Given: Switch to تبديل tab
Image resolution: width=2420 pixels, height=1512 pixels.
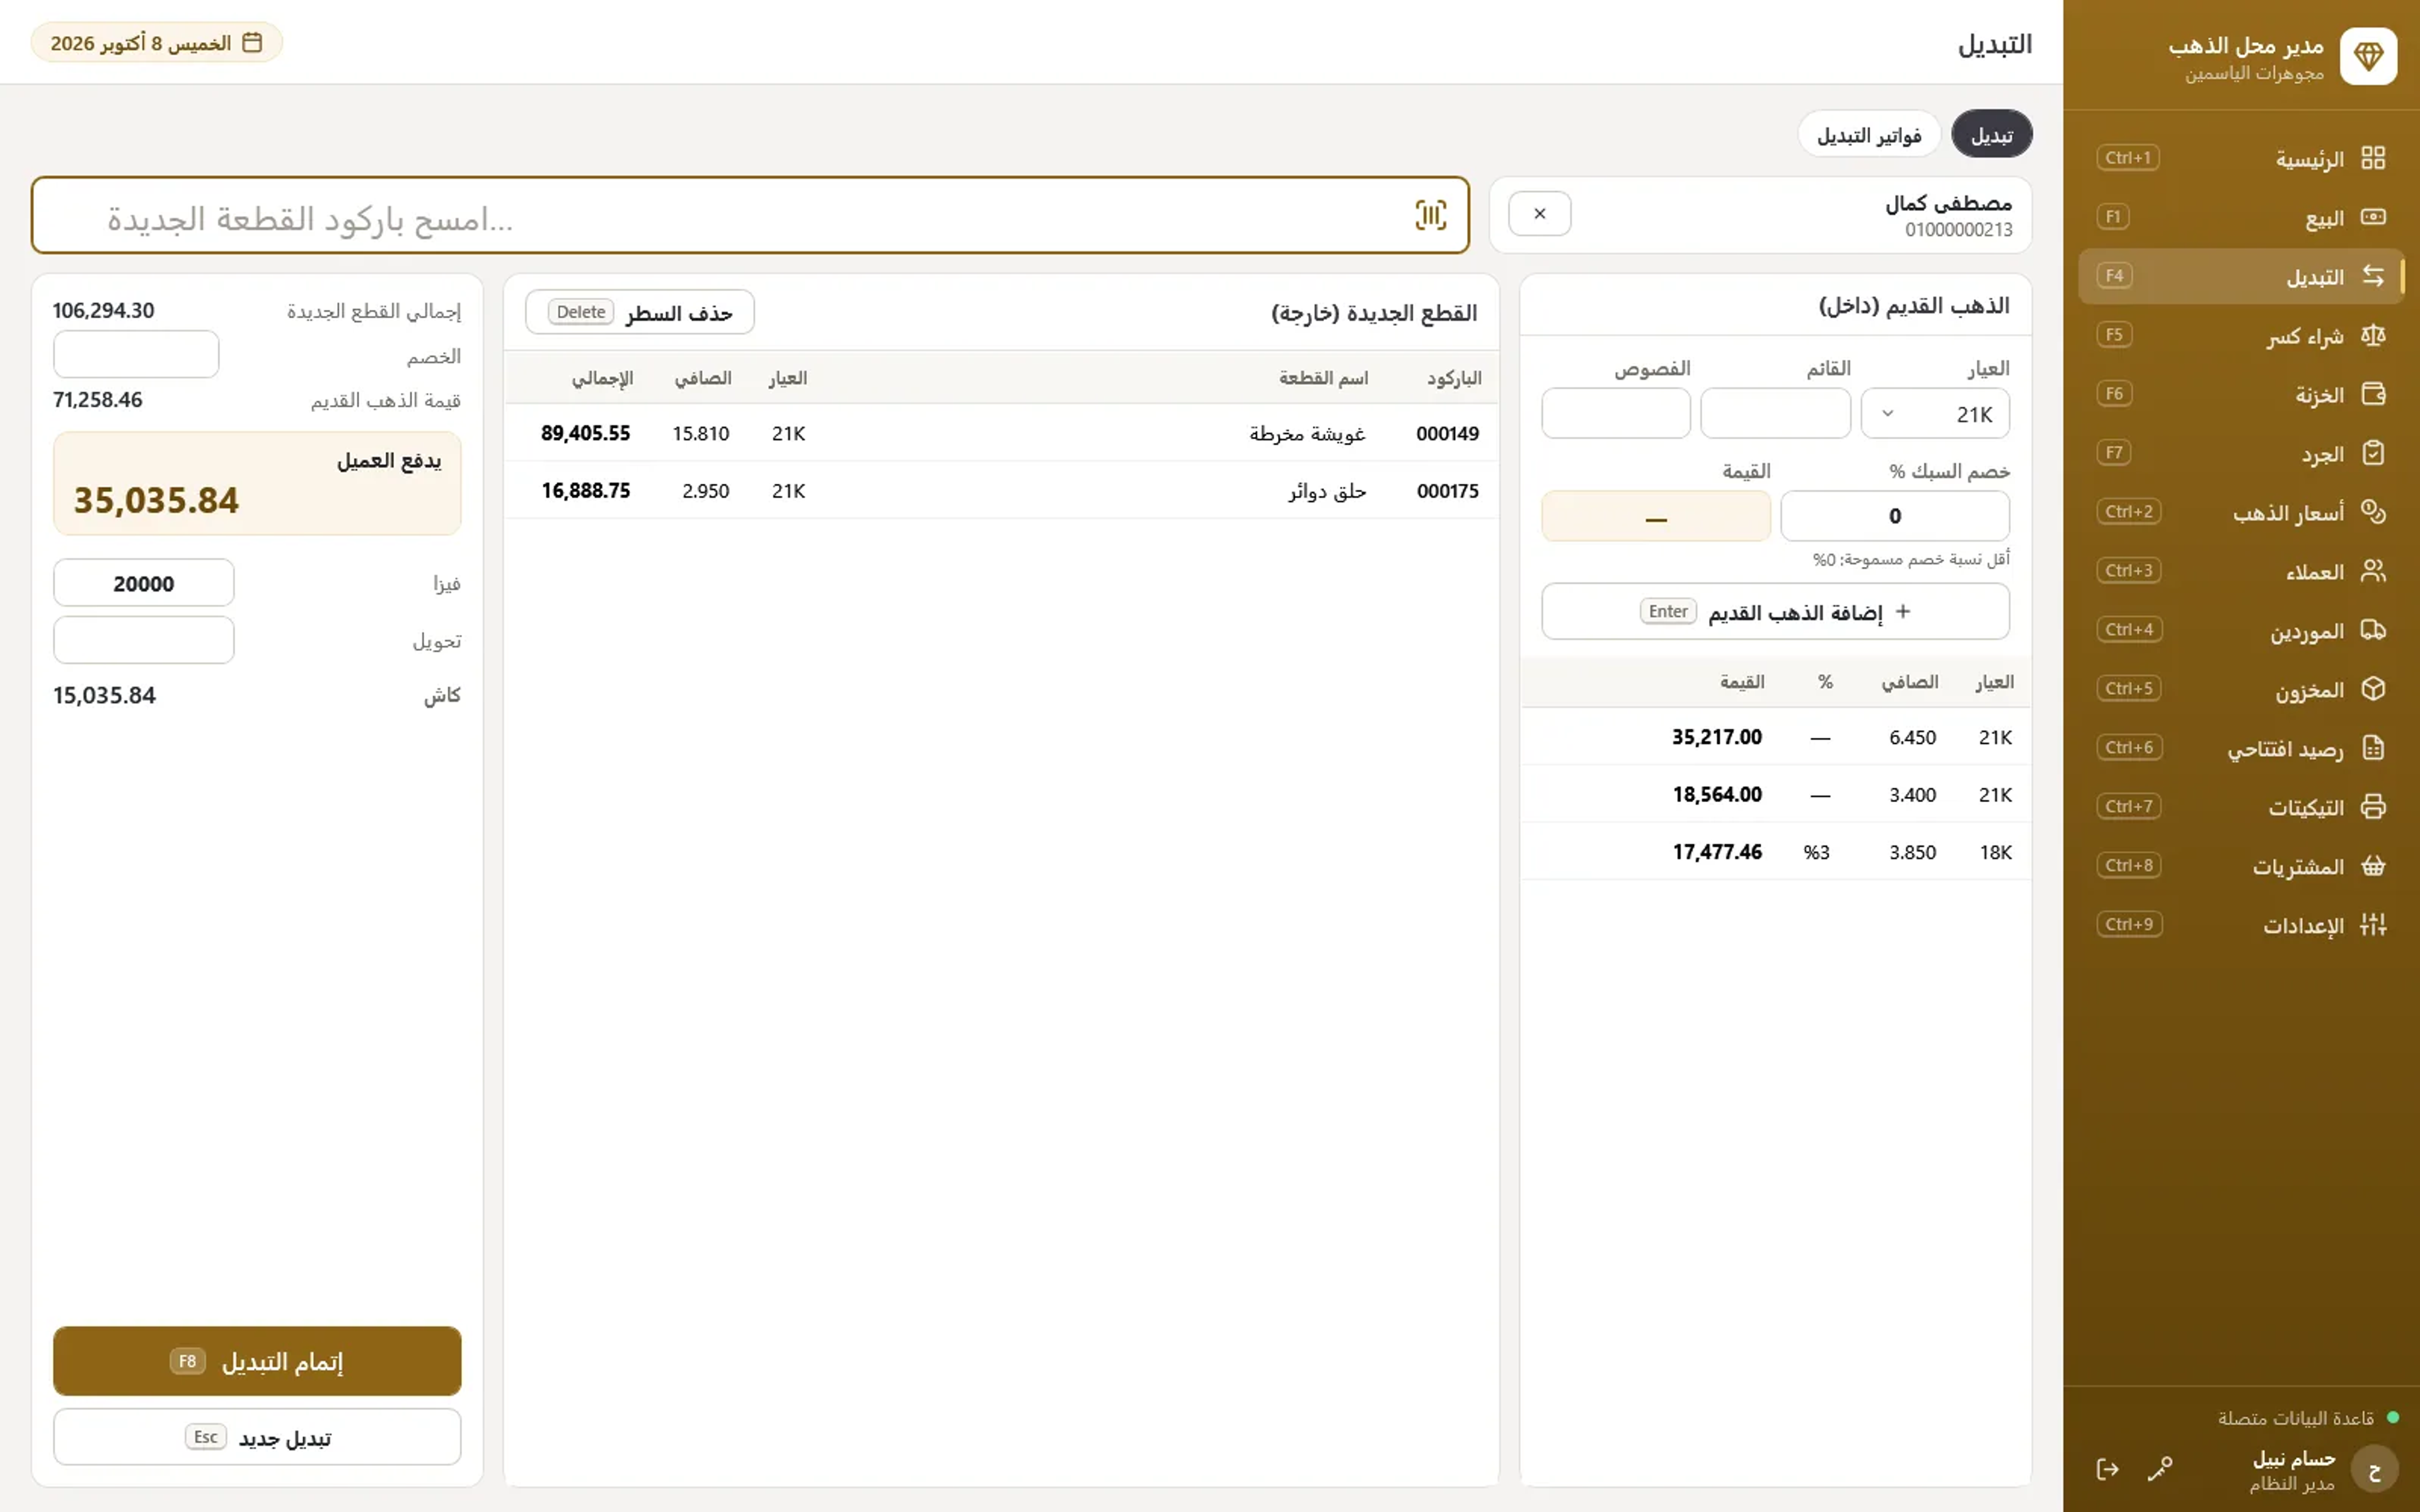Looking at the screenshot, I should click(x=1991, y=134).
